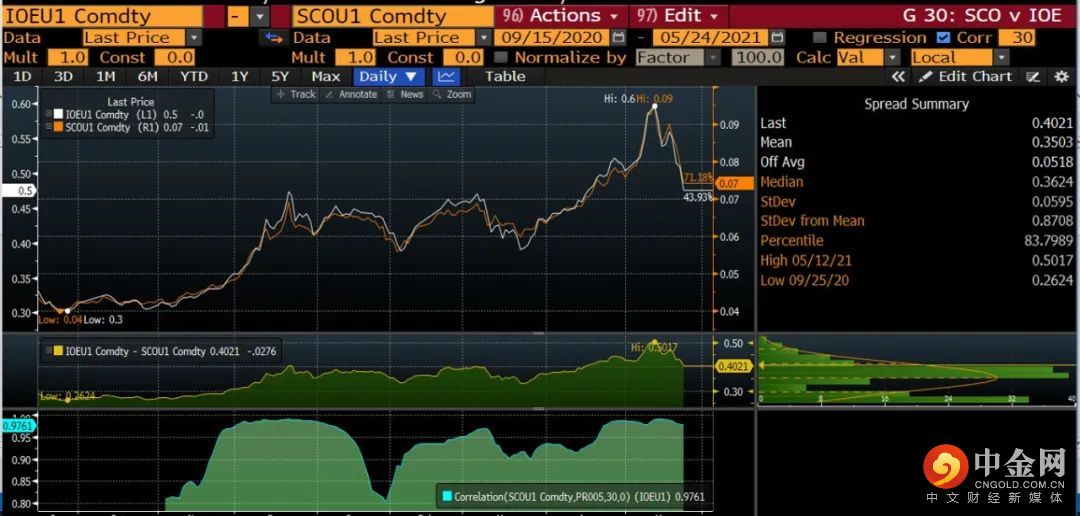Image resolution: width=1080 pixels, height=516 pixels.
Task: Click the 0.4021 spread axis marker
Action: (x=734, y=367)
